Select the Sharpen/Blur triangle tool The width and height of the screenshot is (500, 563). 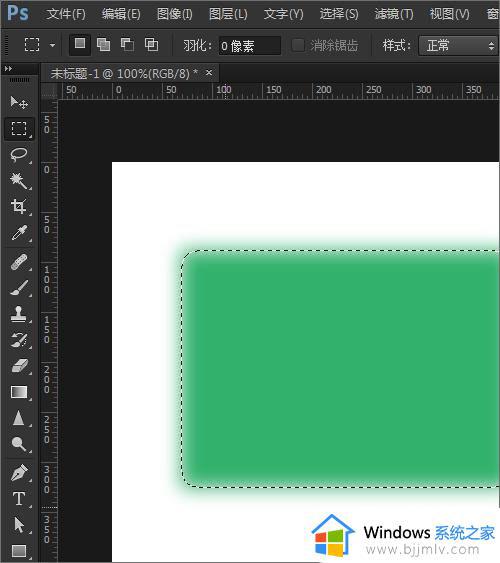point(19,418)
